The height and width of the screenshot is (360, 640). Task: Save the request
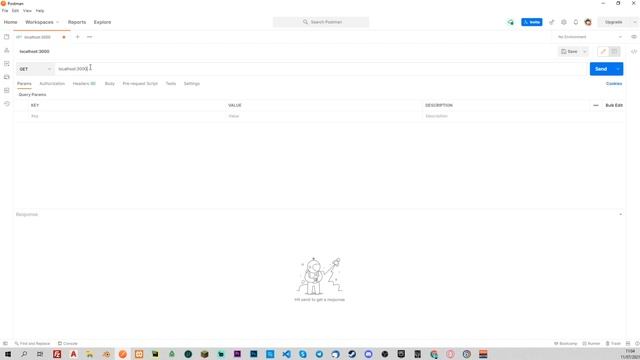click(x=570, y=51)
